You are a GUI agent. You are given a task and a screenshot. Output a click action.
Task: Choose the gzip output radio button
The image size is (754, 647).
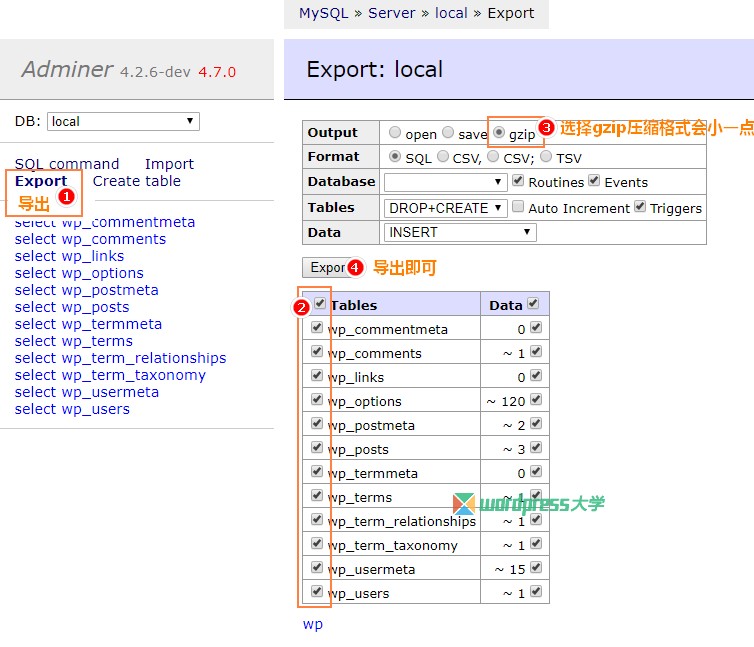pos(499,132)
